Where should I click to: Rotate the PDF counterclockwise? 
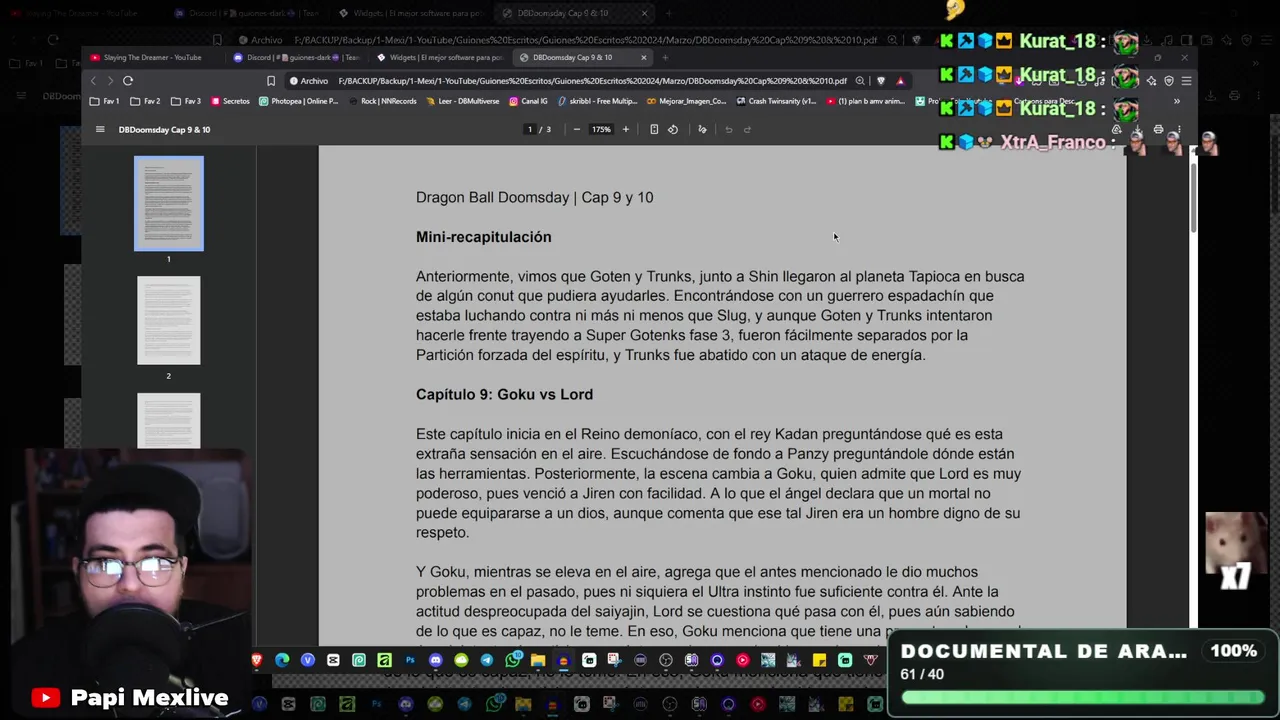(x=673, y=129)
